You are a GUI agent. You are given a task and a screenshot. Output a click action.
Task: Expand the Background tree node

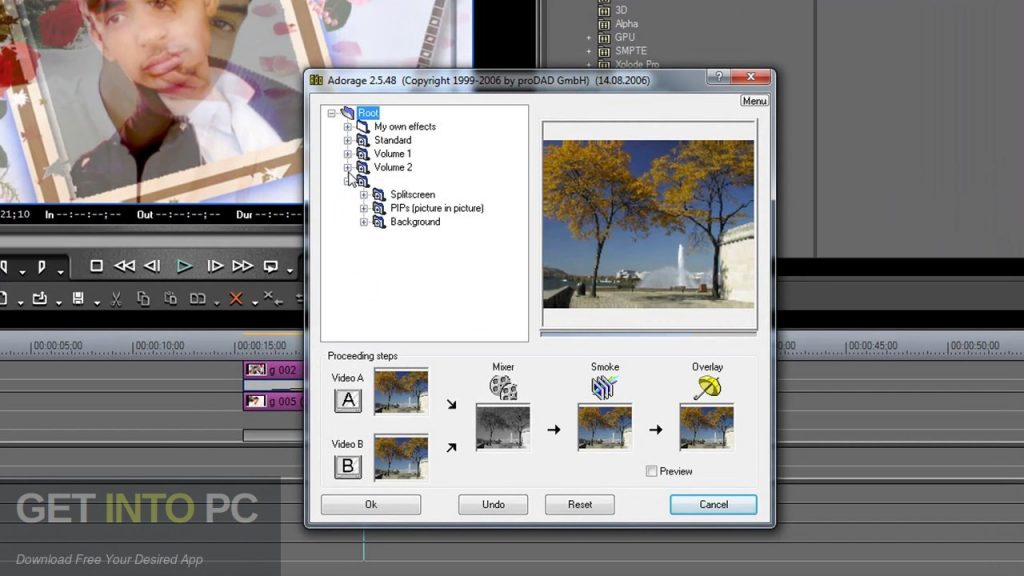(x=364, y=222)
